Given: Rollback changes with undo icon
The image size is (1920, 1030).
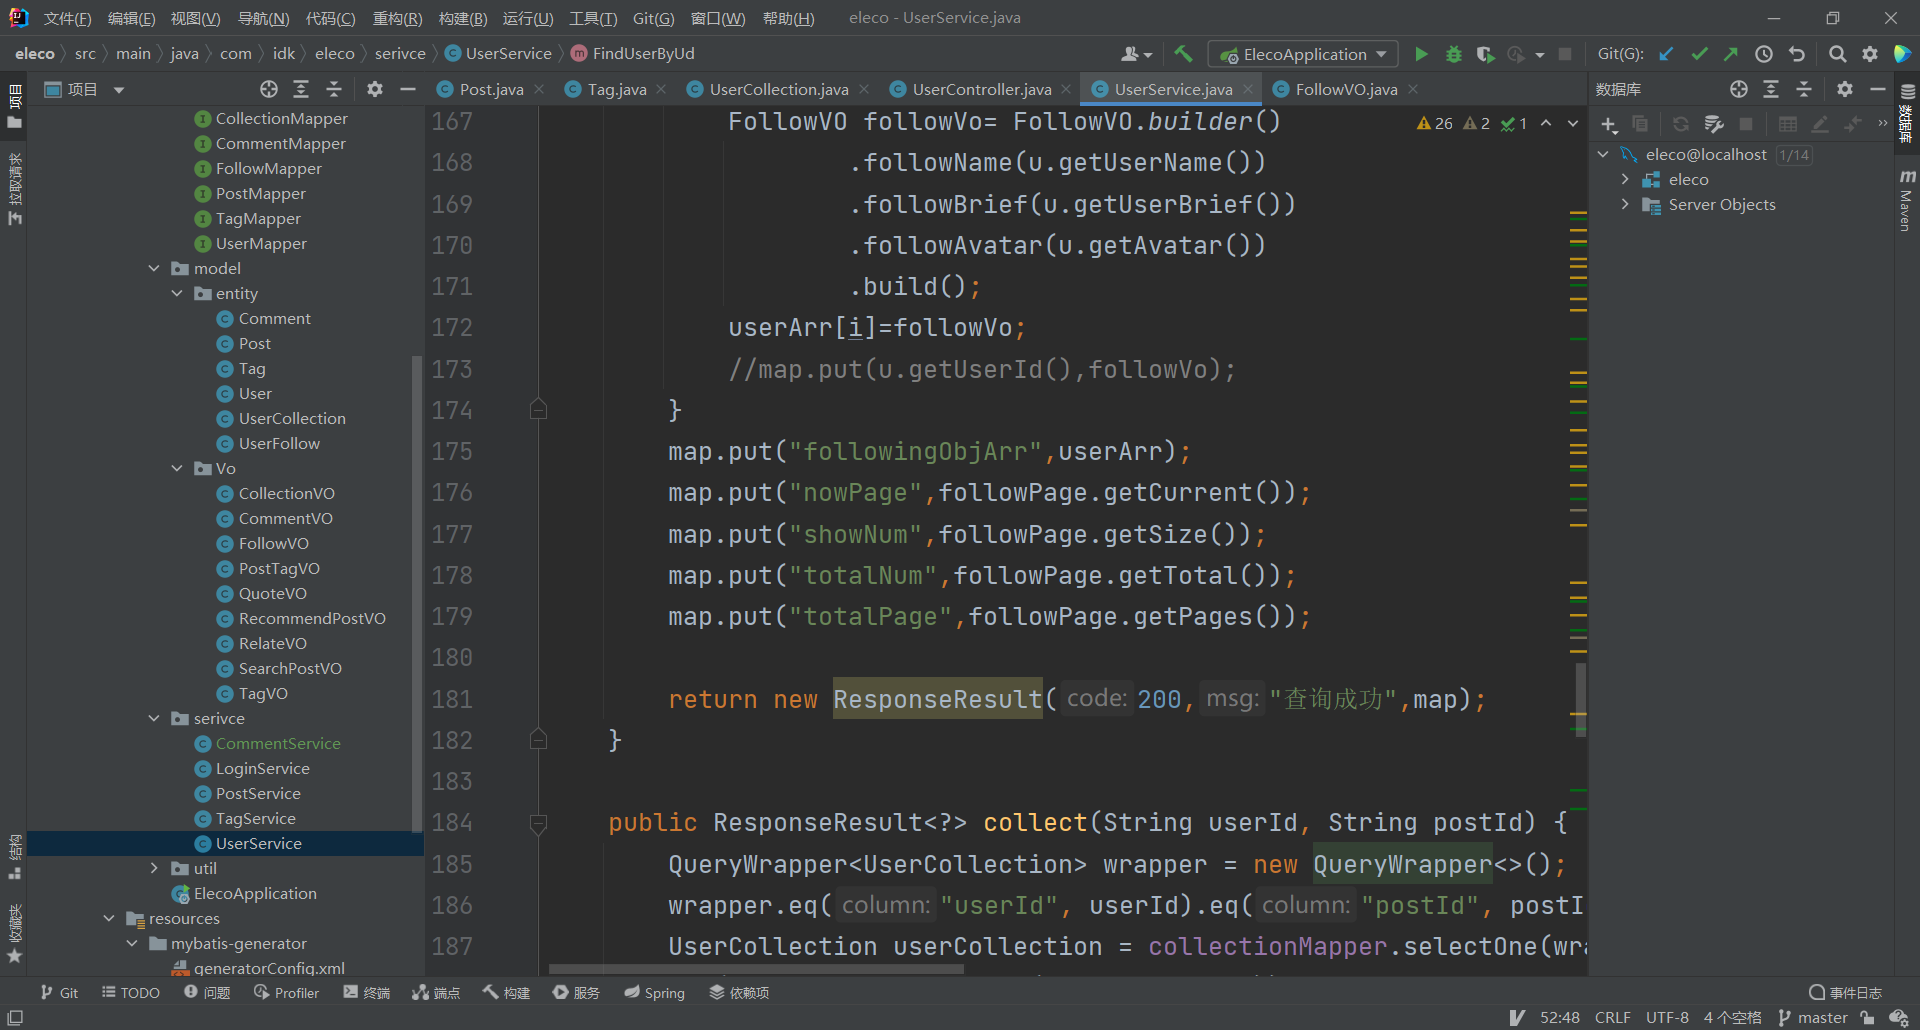Looking at the screenshot, I should (x=1797, y=54).
